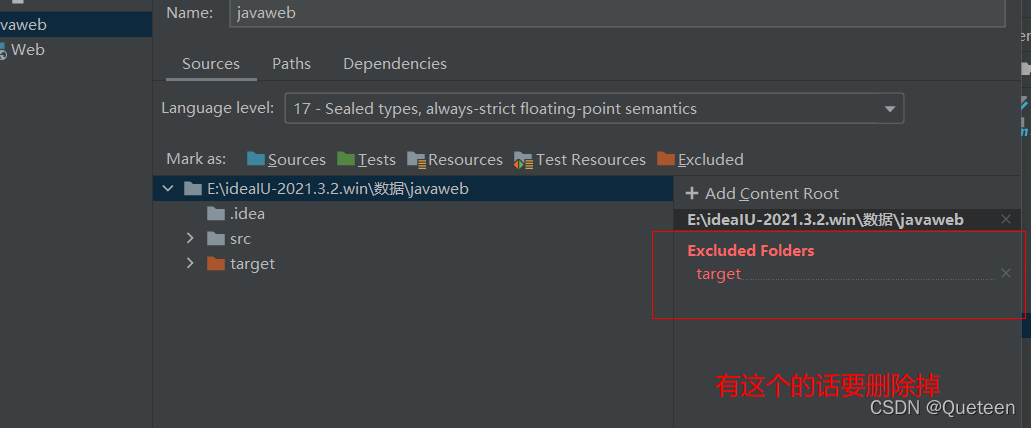The height and width of the screenshot is (428, 1031).
Task: Click the src folder icon
Action: coord(216,239)
